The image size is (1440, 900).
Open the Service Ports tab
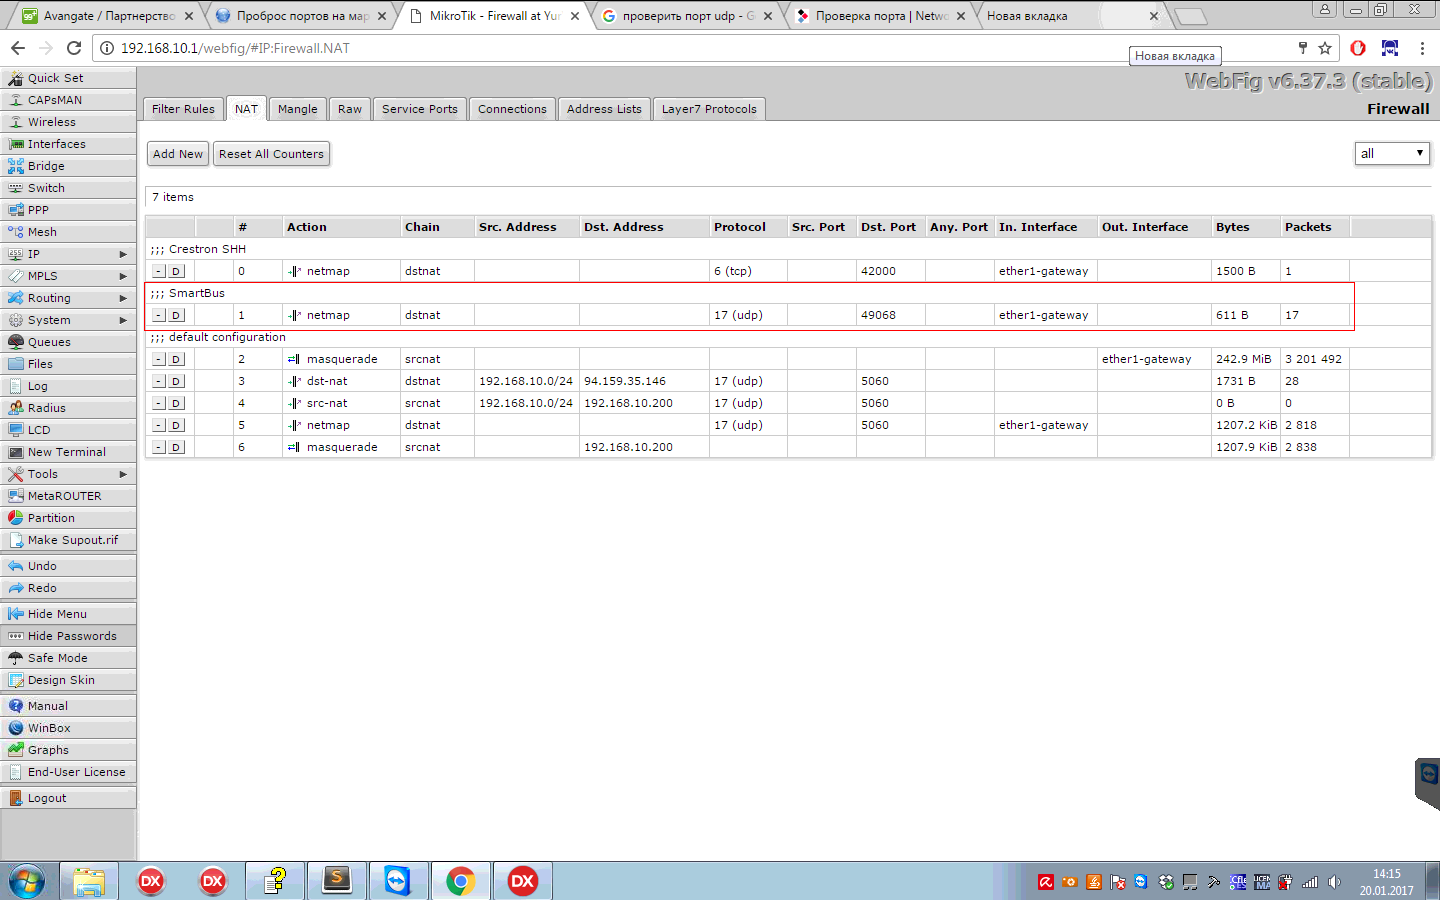tap(420, 109)
